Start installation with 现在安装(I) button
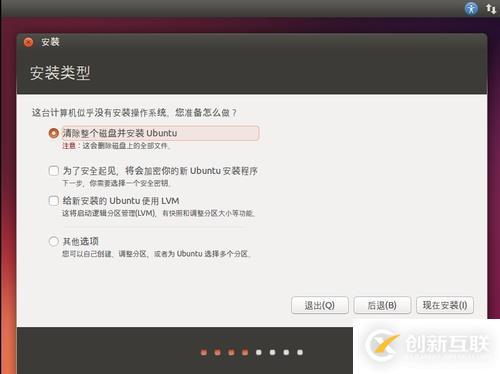The image size is (500, 374). point(445,305)
